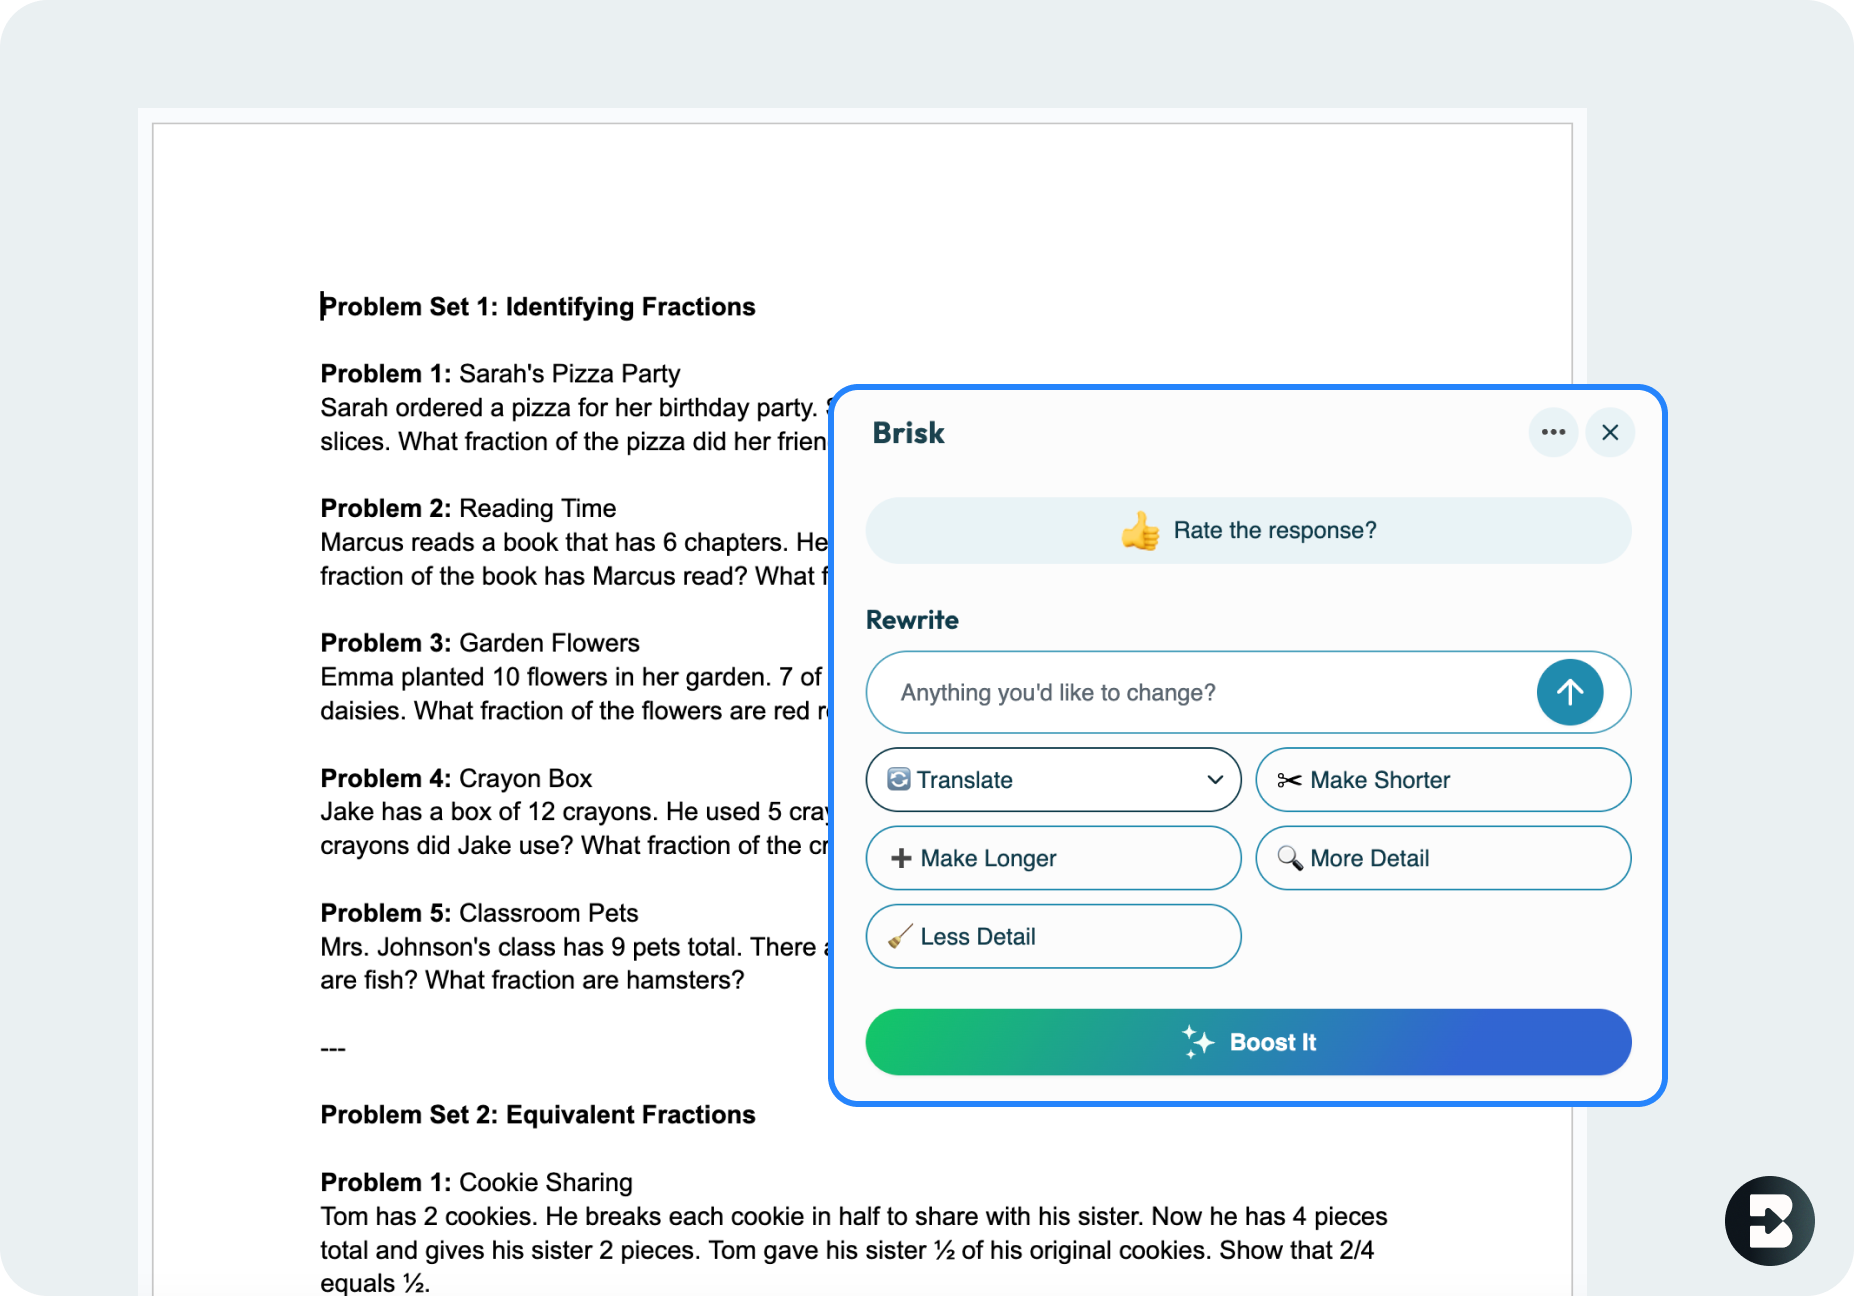Viewport: 1854px width, 1296px height.
Task: Click 'Problem 1: Sarah's Pizza Party' line
Action: (500, 374)
